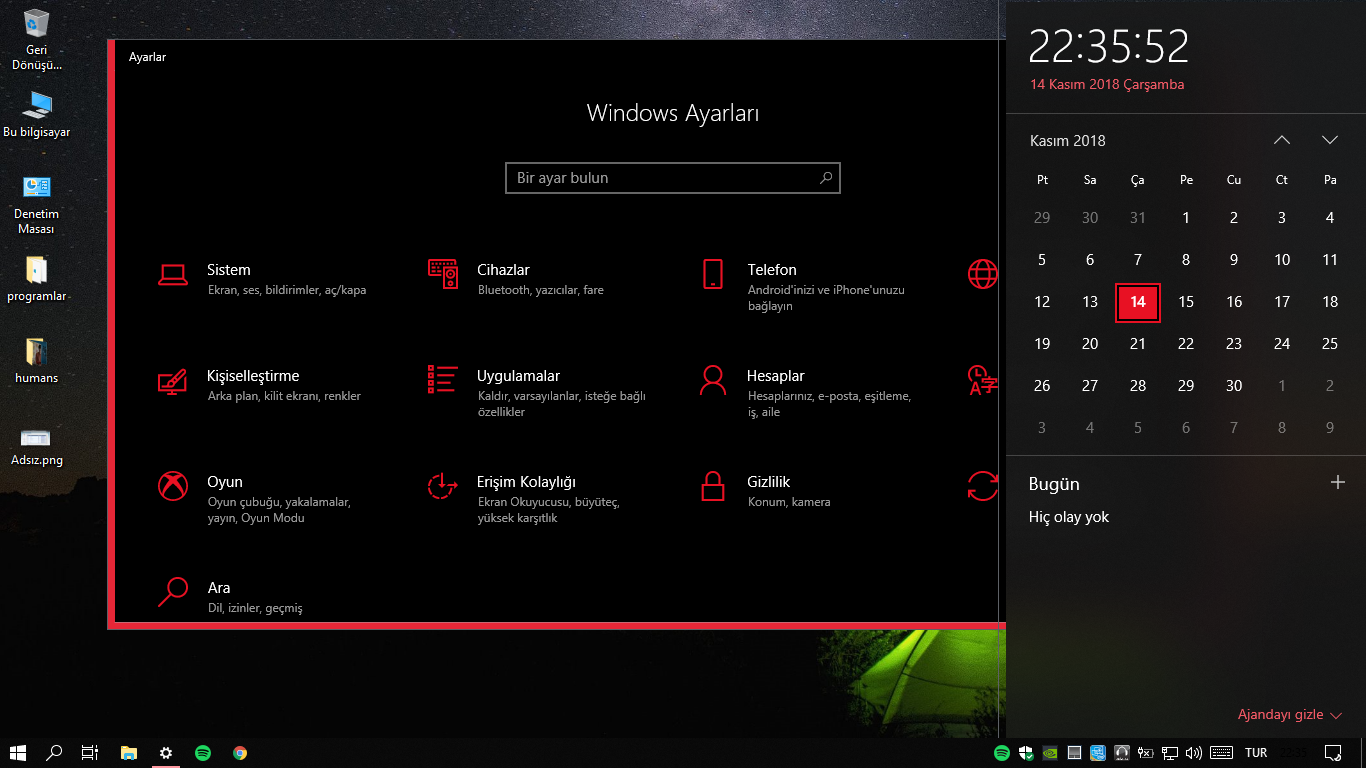Click the circular-arrows update settings icon
The width and height of the screenshot is (1366, 768).
click(x=982, y=486)
